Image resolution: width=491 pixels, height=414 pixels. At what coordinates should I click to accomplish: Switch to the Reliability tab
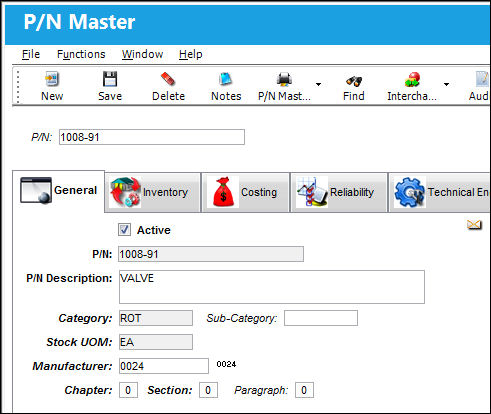[339, 192]
